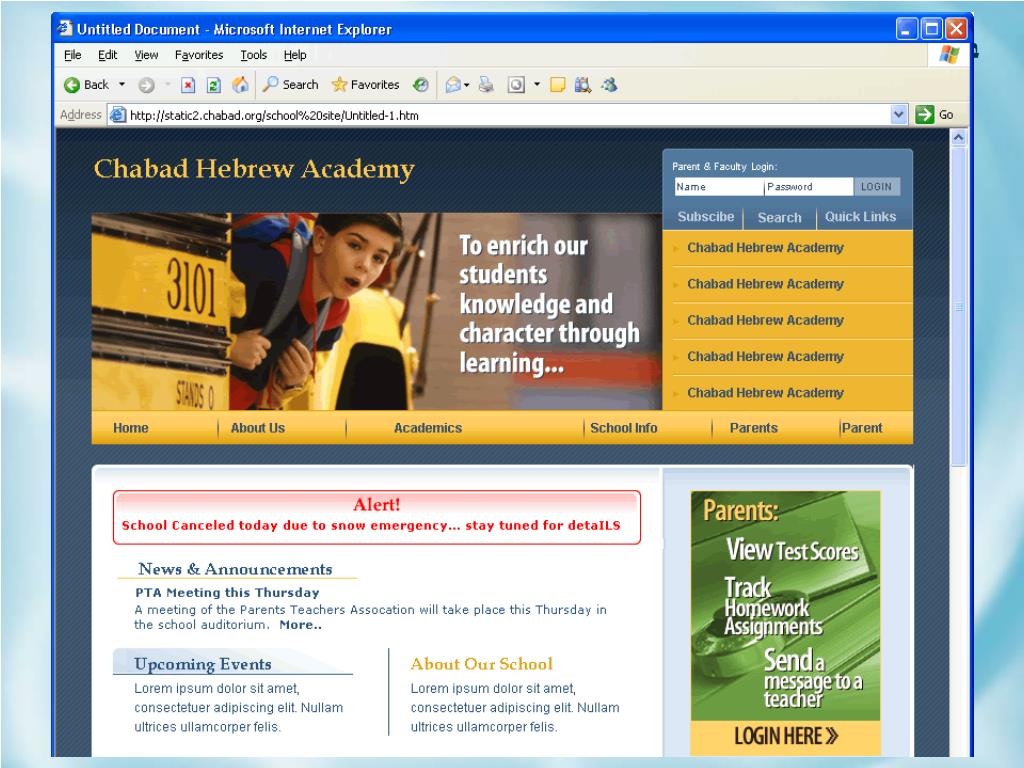Click the Research book icon
The image size is (1024, 768).
pyautogui.click(x=583, y=85)
